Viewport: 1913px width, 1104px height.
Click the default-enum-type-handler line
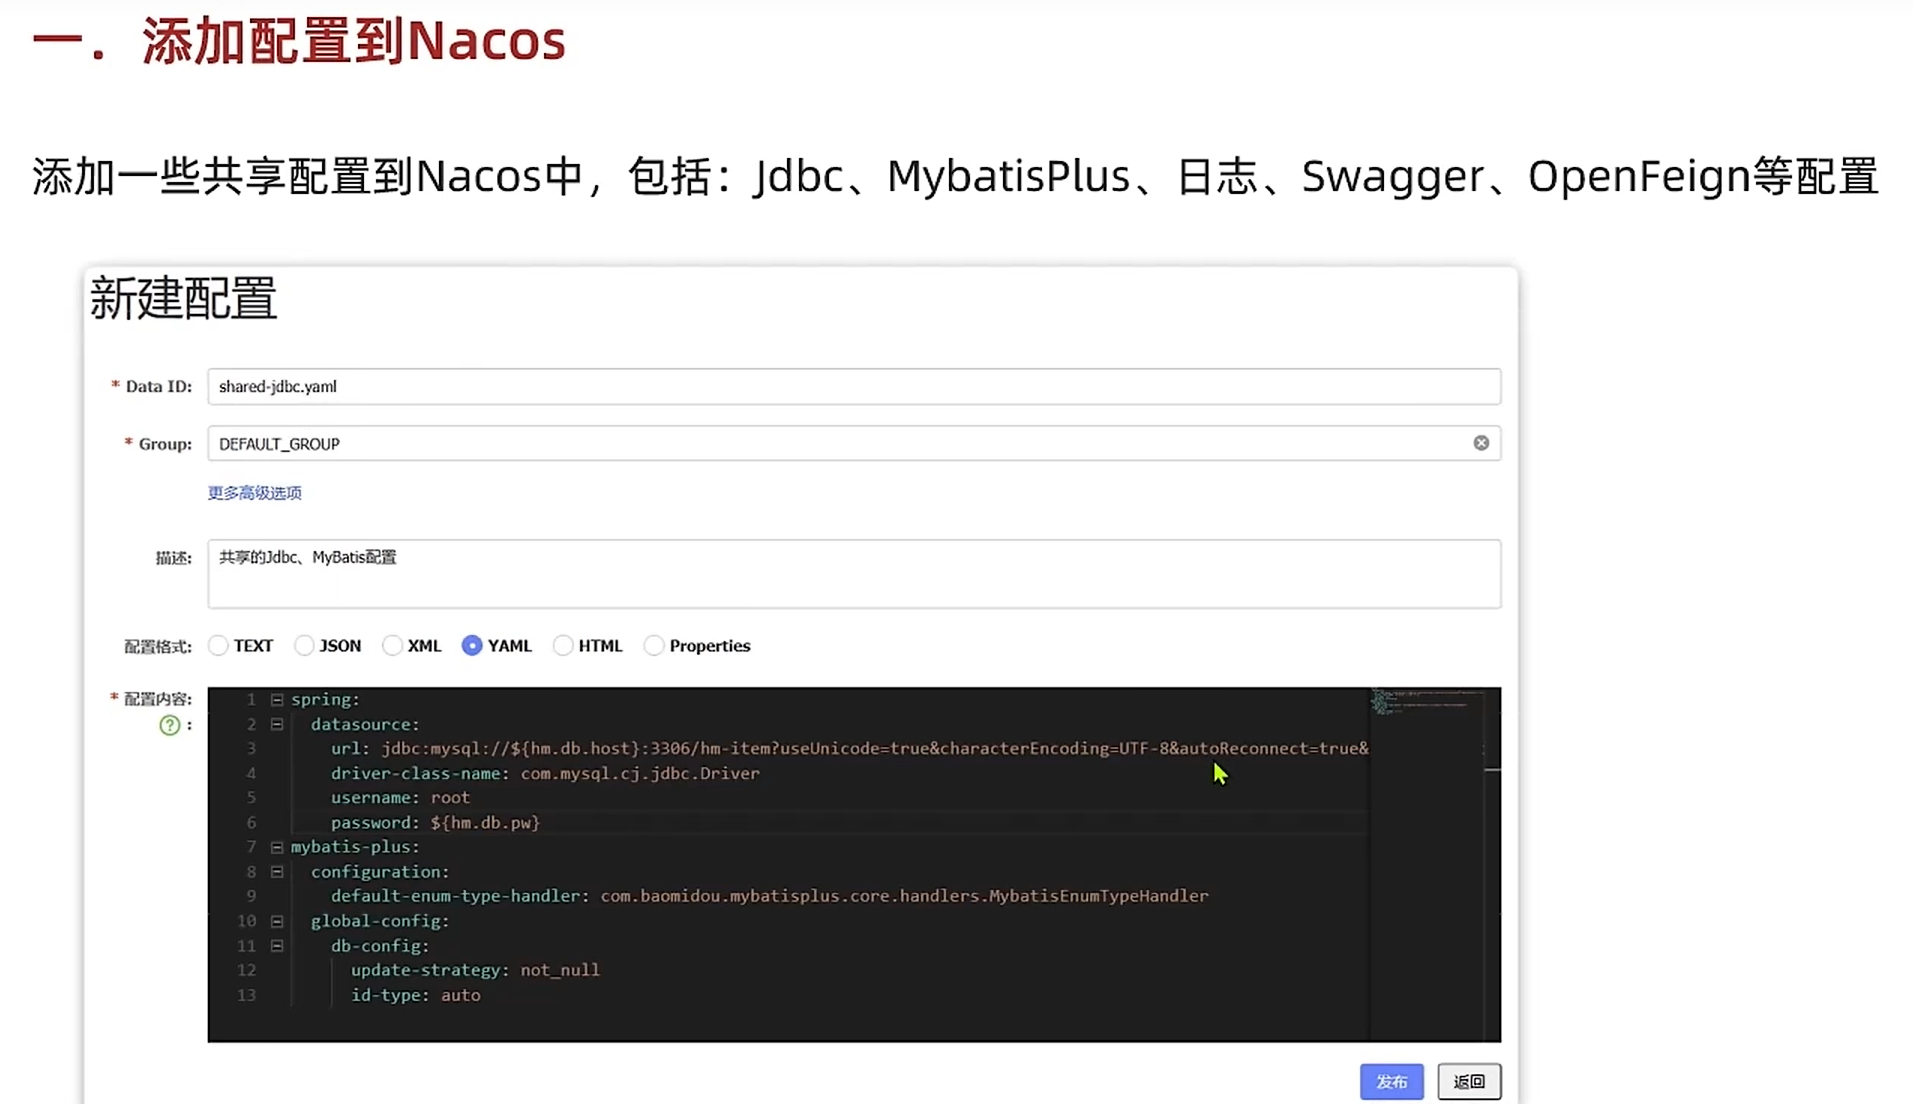pos(770,896)
